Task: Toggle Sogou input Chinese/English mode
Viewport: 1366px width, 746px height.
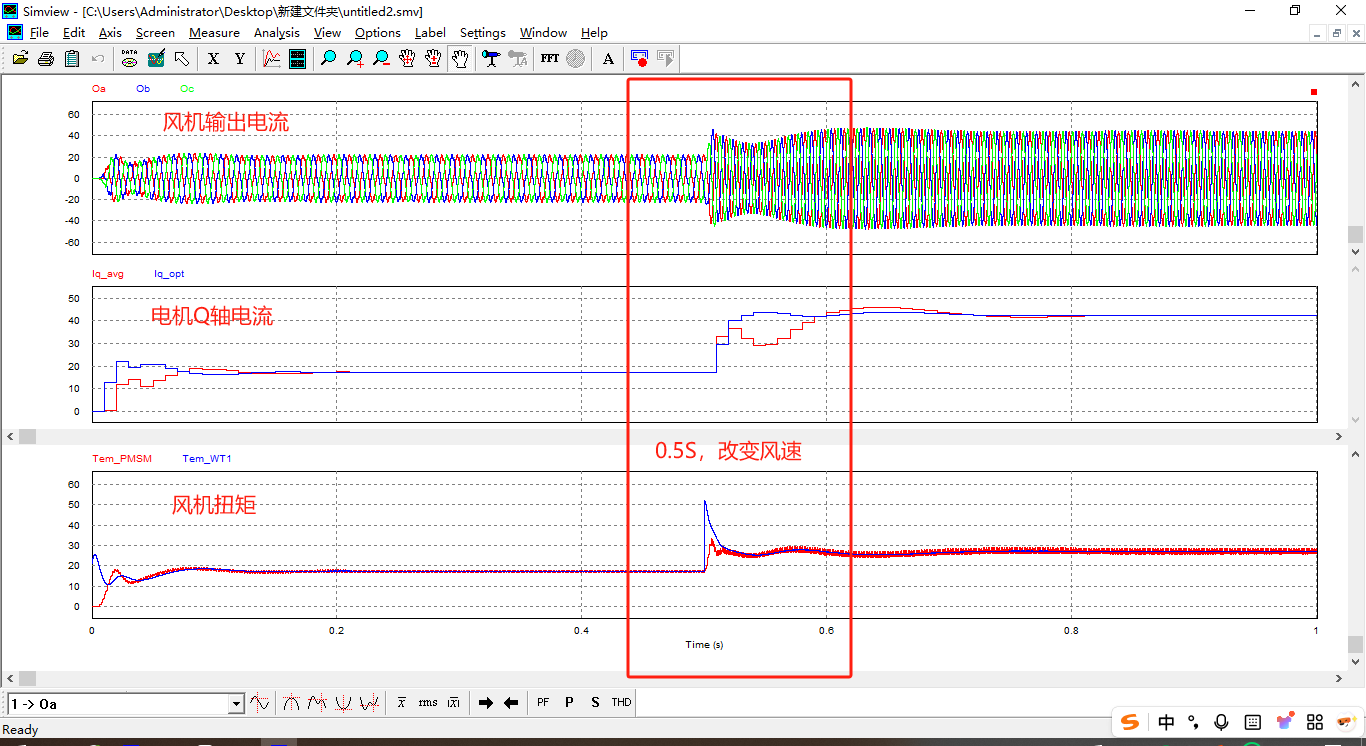Action: [1166, 722]
